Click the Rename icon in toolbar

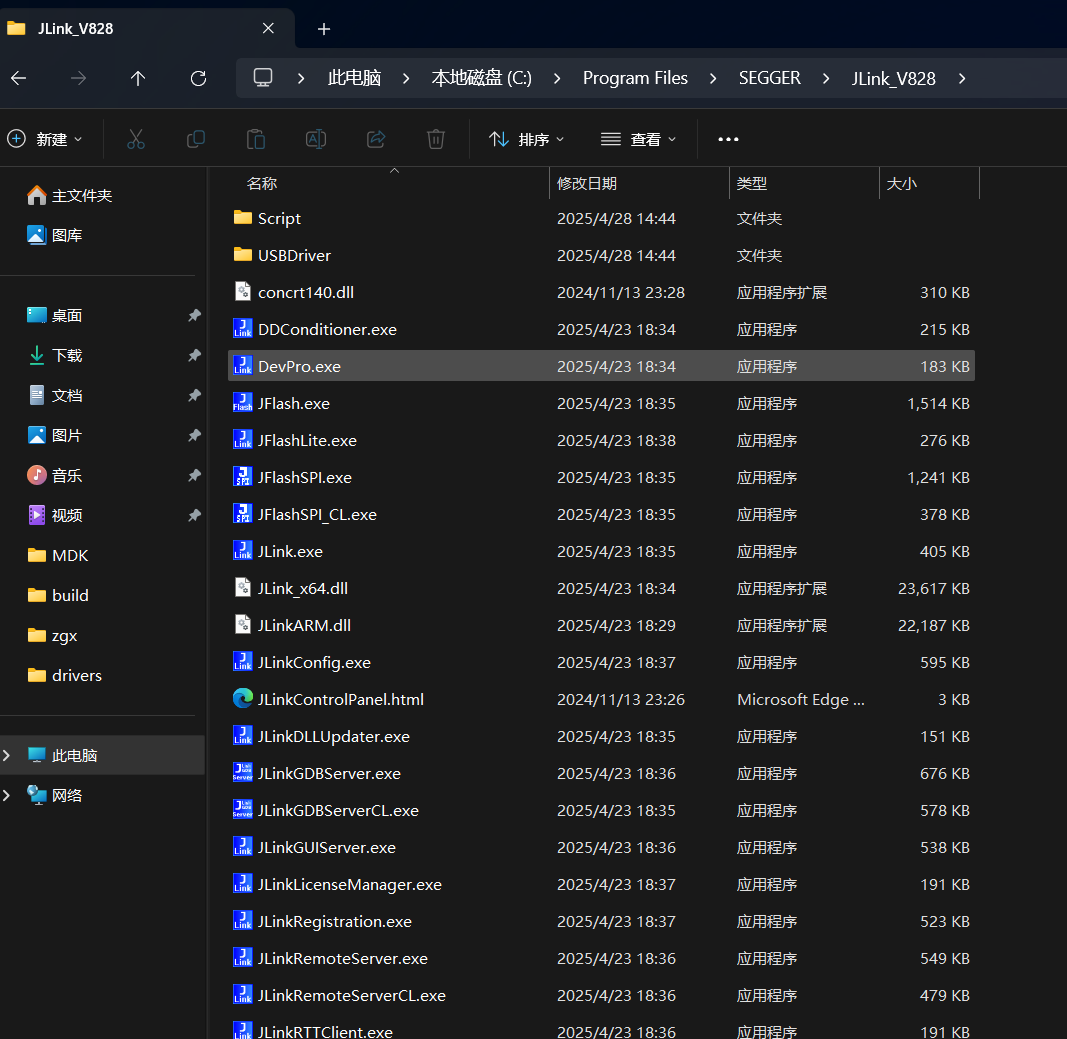[x=316, y=139]
